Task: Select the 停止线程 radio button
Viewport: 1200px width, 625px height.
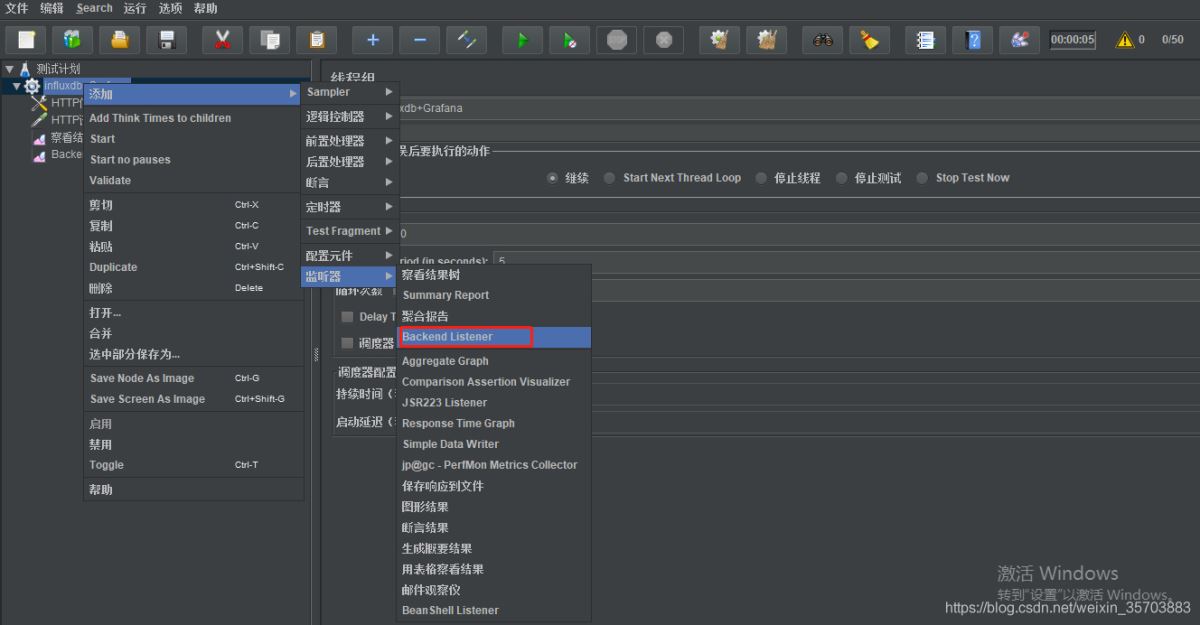Action: point(761,178)
